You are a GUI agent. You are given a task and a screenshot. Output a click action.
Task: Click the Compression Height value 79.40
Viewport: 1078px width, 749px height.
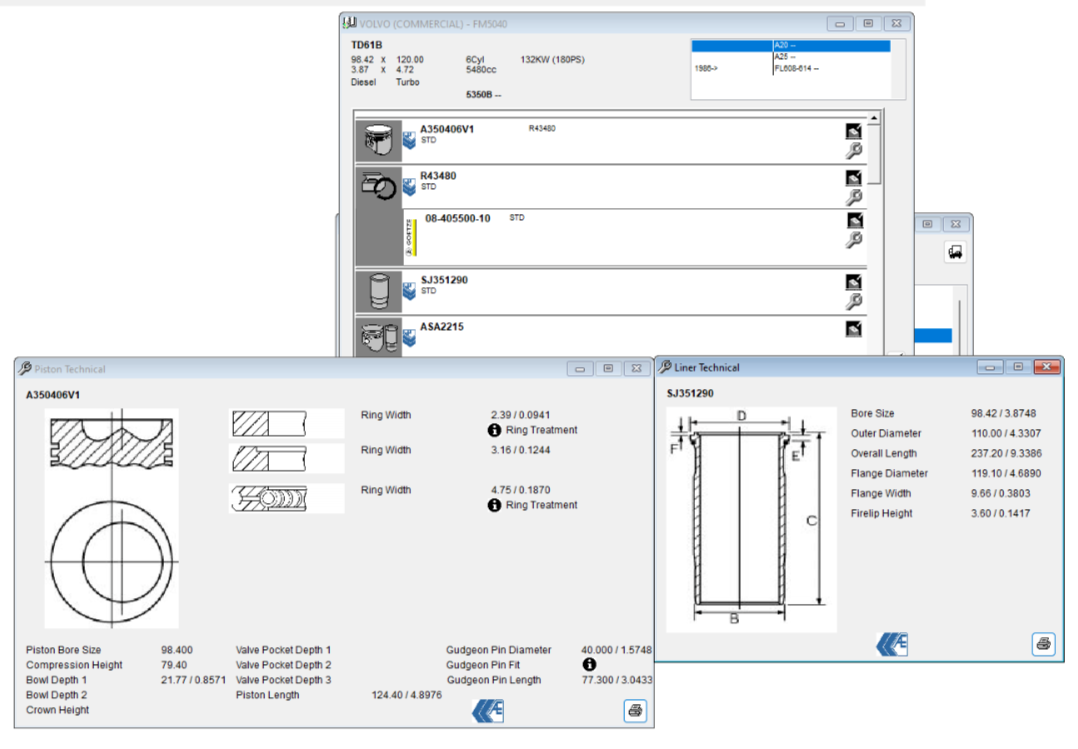[x=174, y=665]
